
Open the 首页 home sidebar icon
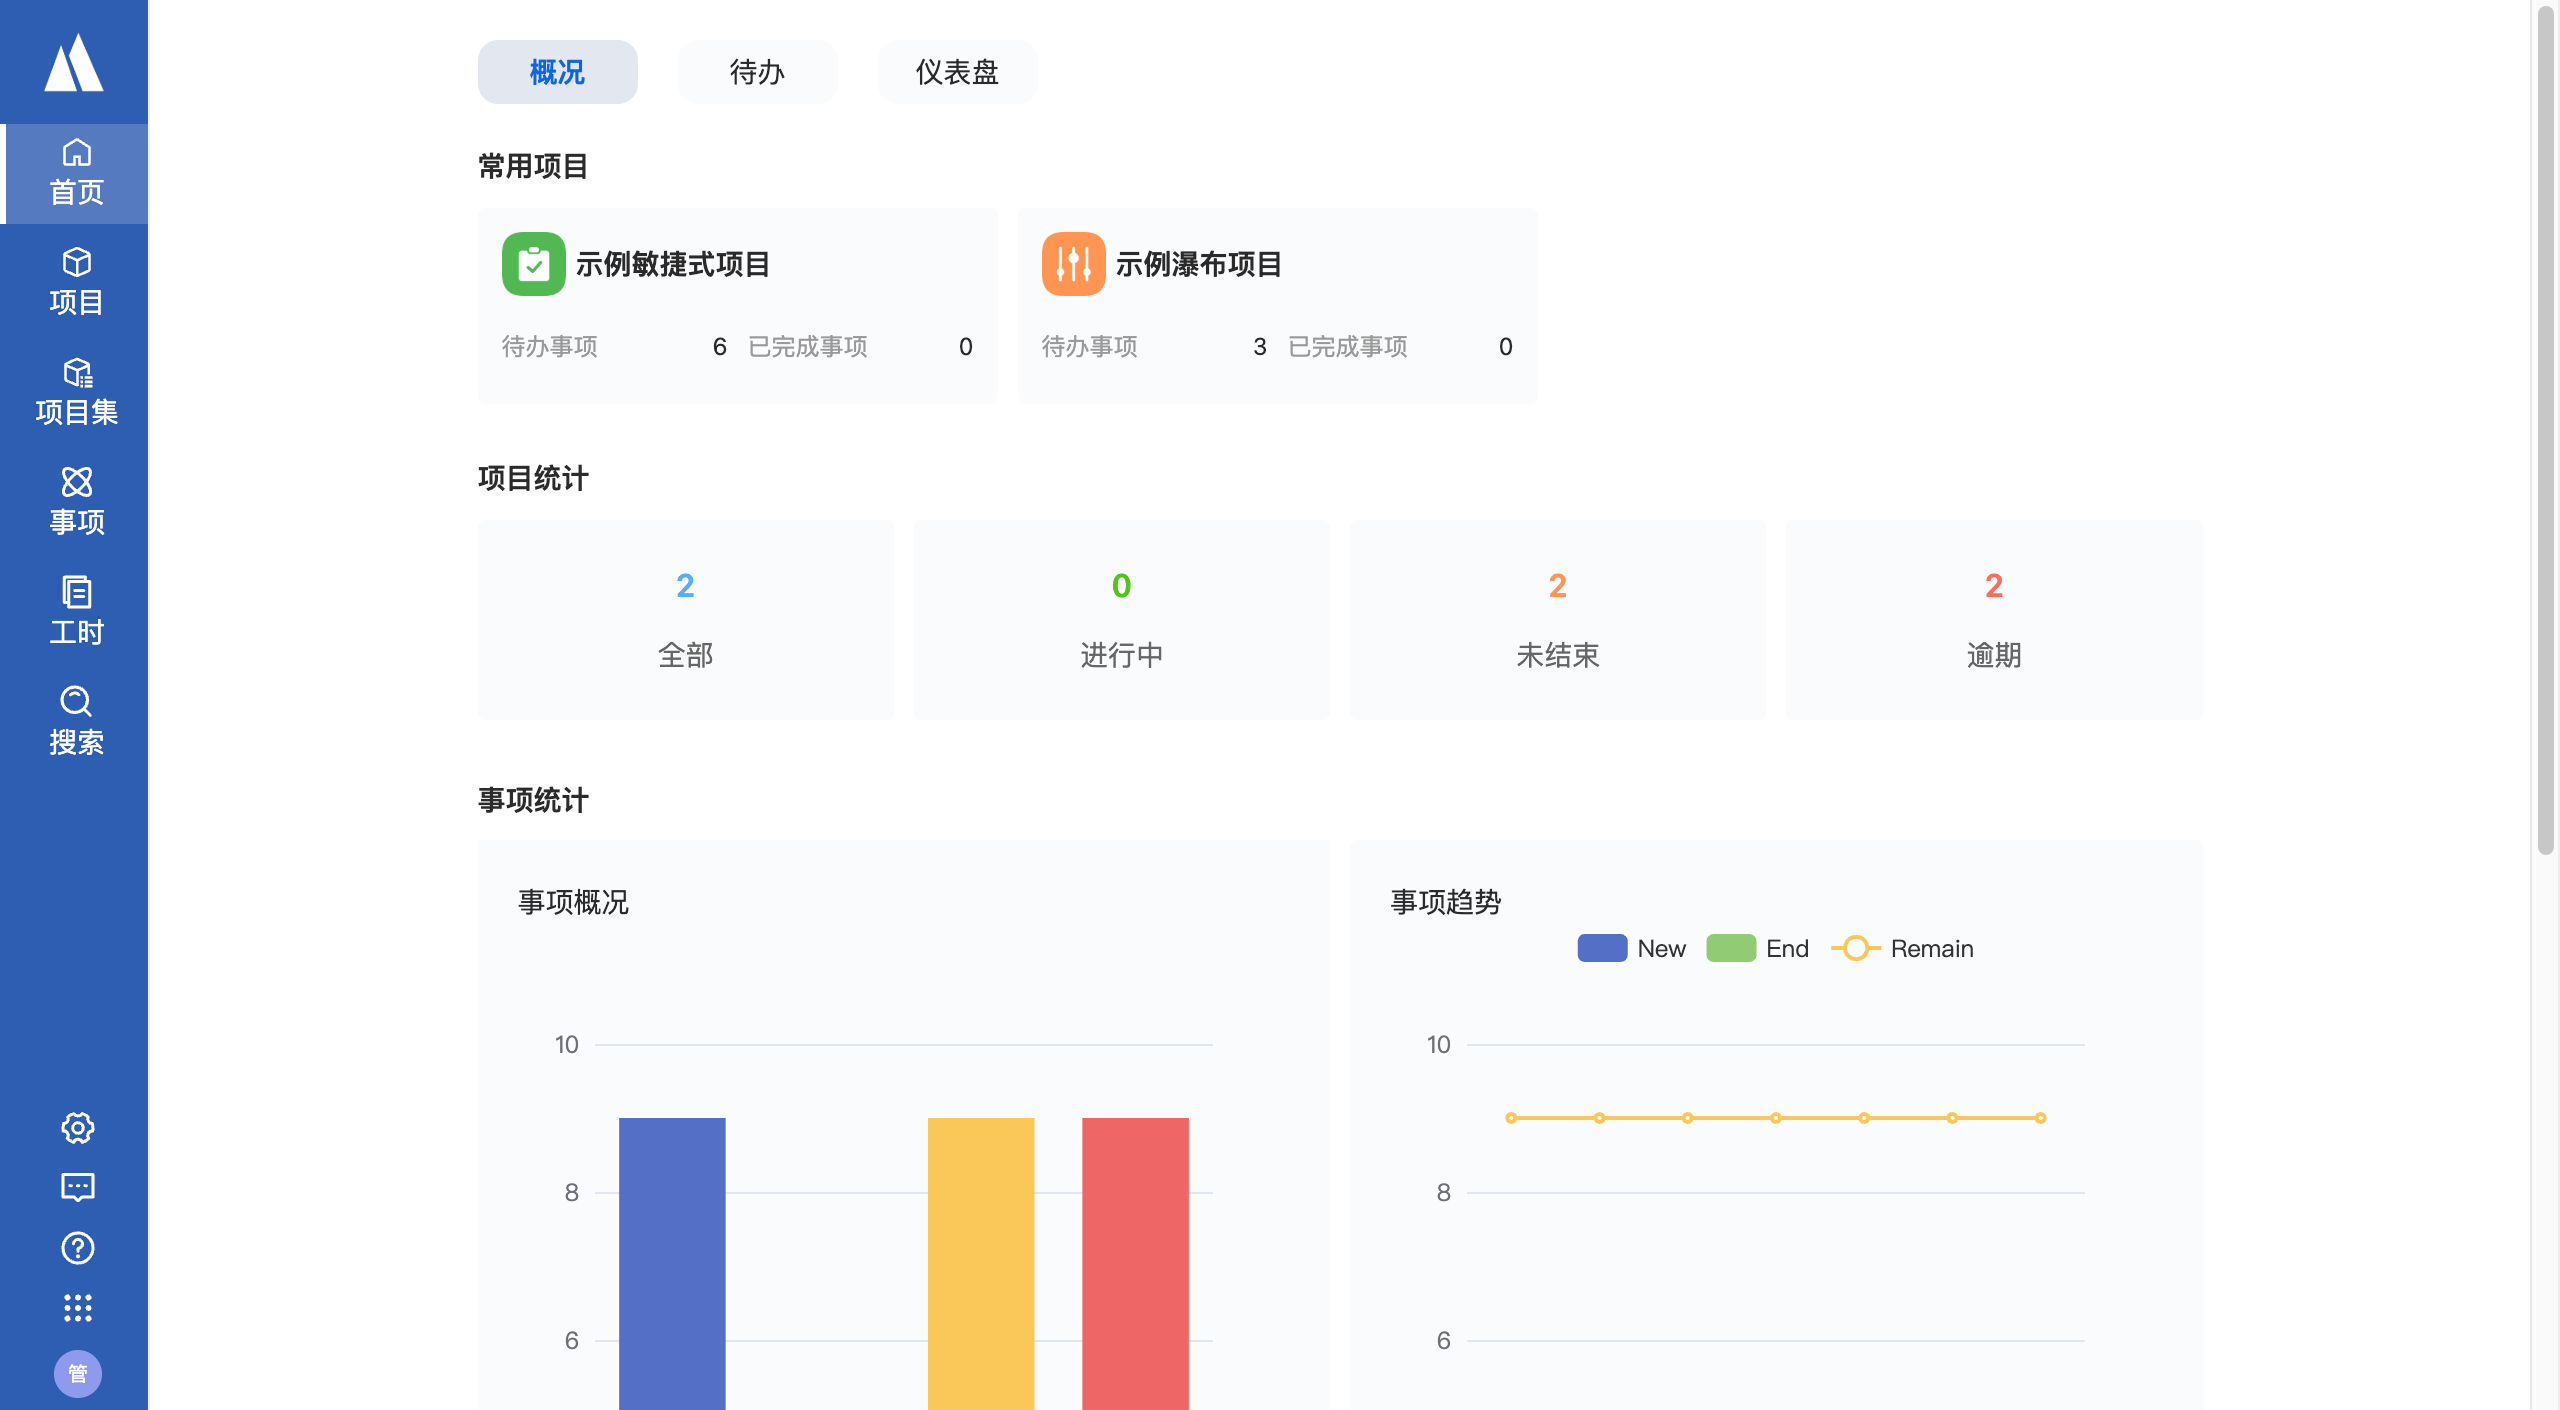(x=76, y=173)
